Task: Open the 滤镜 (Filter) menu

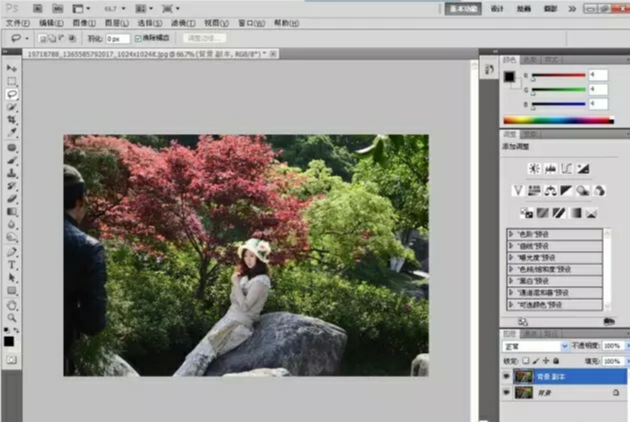Action: (181, 22)
